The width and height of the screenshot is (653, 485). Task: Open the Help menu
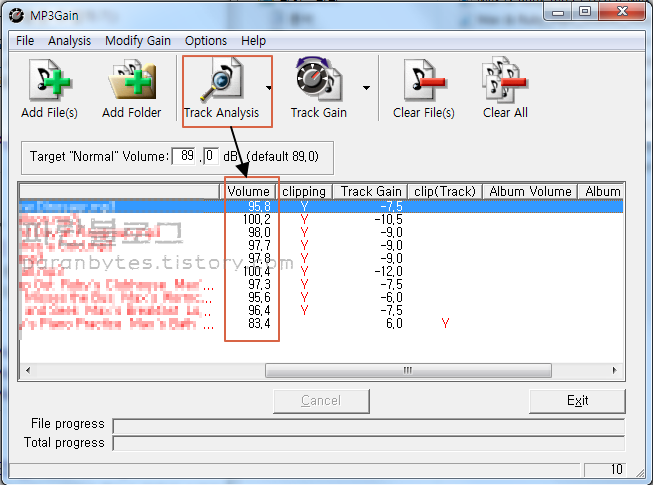pos(253,41)
